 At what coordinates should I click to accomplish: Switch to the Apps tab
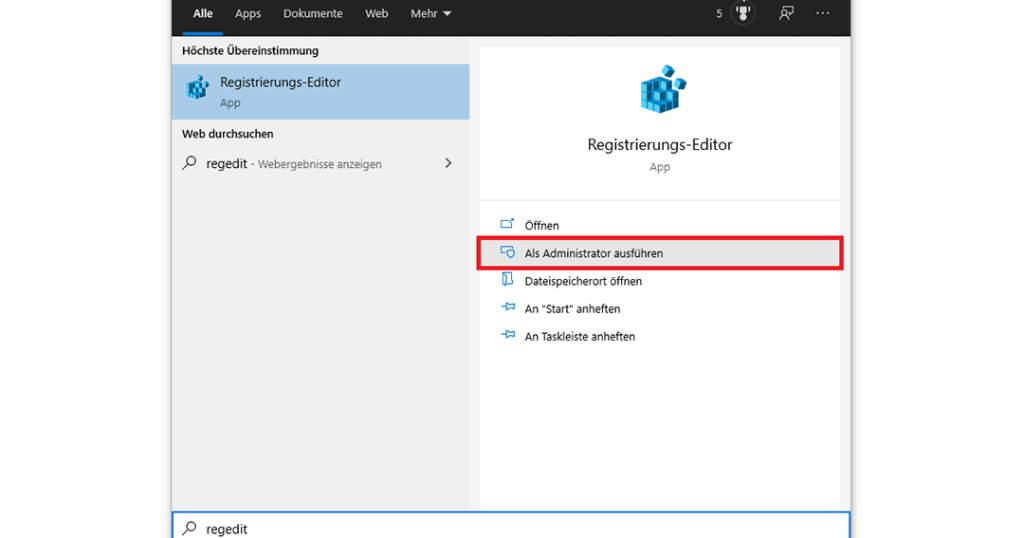(x=248, y=14)
